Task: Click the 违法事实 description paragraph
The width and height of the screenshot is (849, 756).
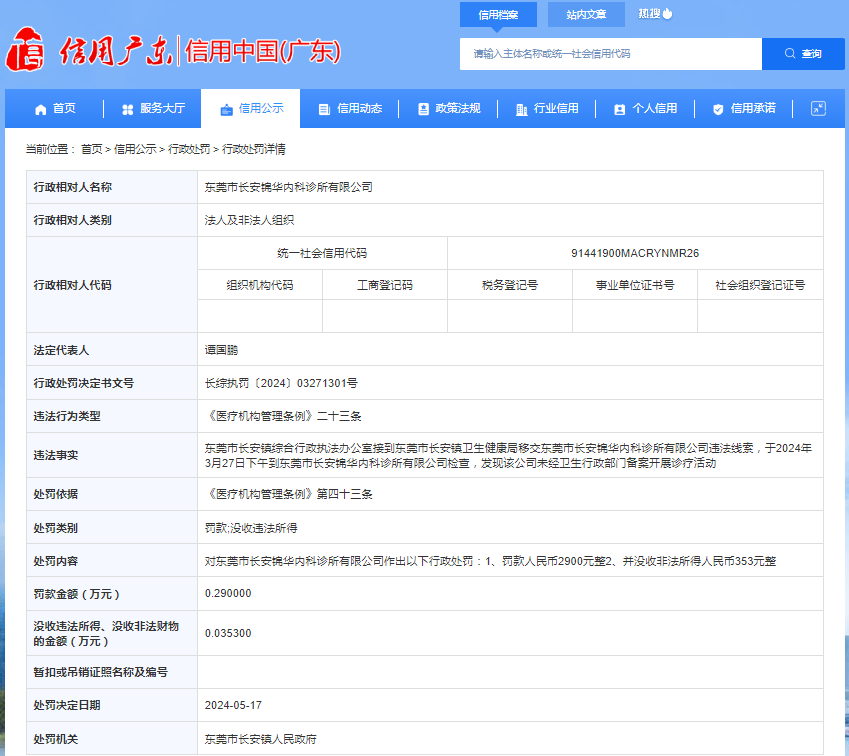Action: pyautogui.click(x=508, y=455)
